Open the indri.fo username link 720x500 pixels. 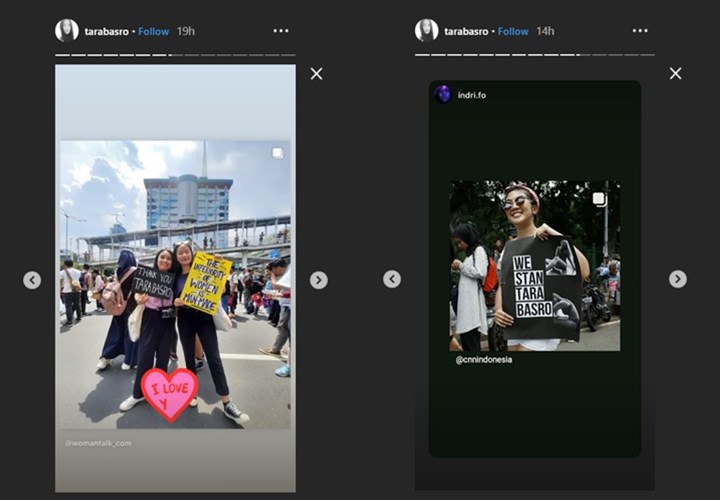click(x=471, y=95)
